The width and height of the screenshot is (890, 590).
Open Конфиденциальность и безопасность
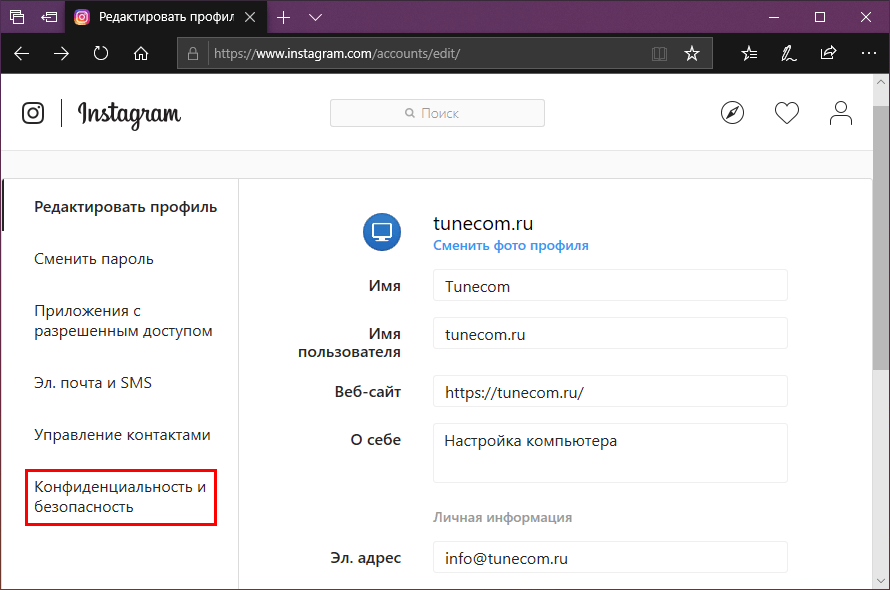120,497
